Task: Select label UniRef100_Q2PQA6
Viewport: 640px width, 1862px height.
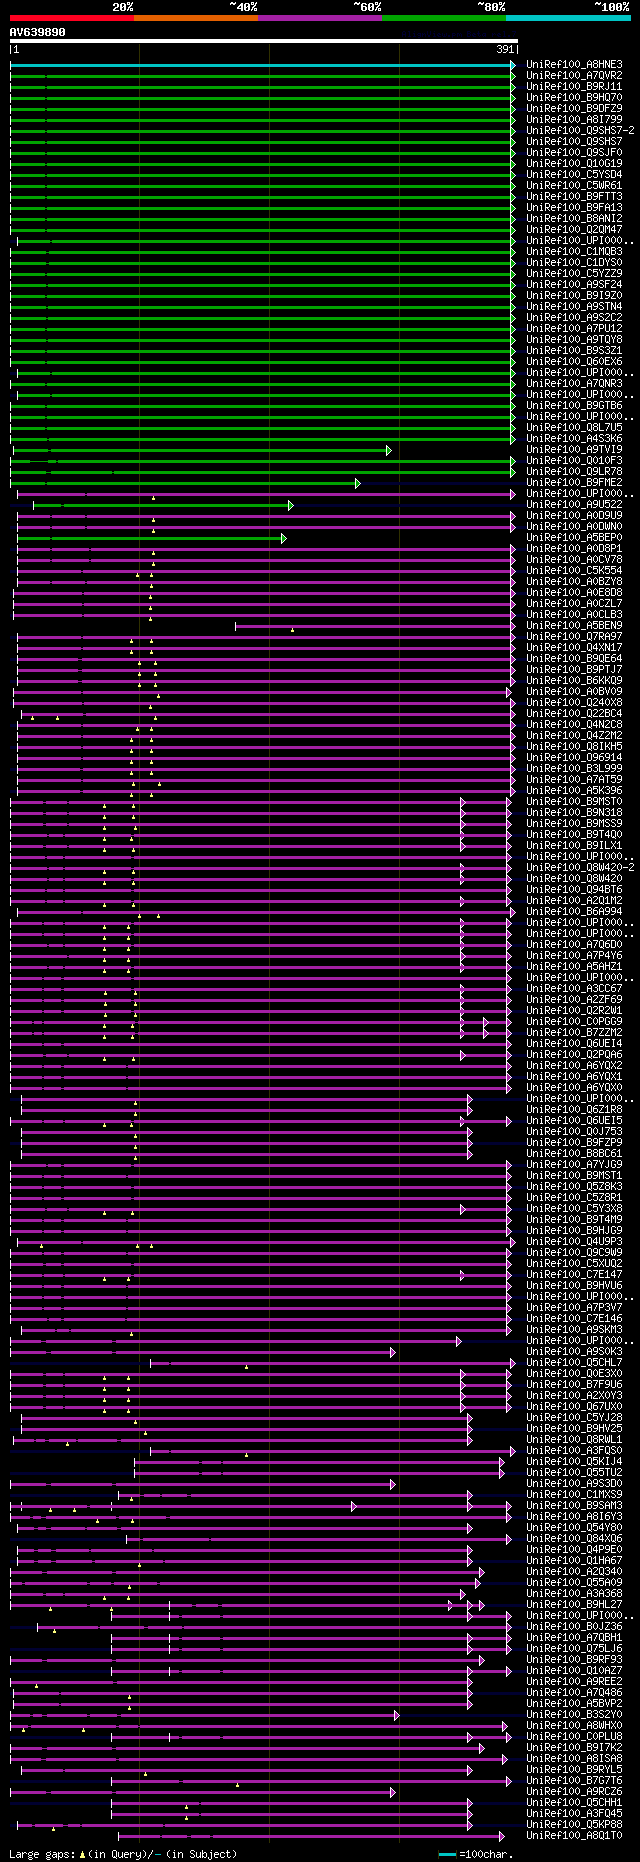Action: click(x=574, y=1055)
